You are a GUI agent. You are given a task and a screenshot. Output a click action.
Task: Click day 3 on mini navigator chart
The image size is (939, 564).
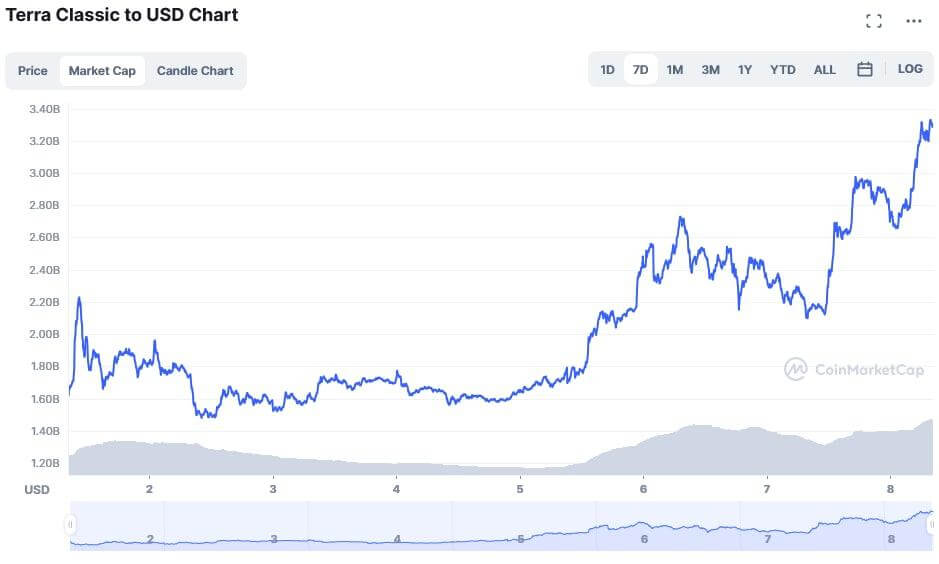(x=274, y=539)
